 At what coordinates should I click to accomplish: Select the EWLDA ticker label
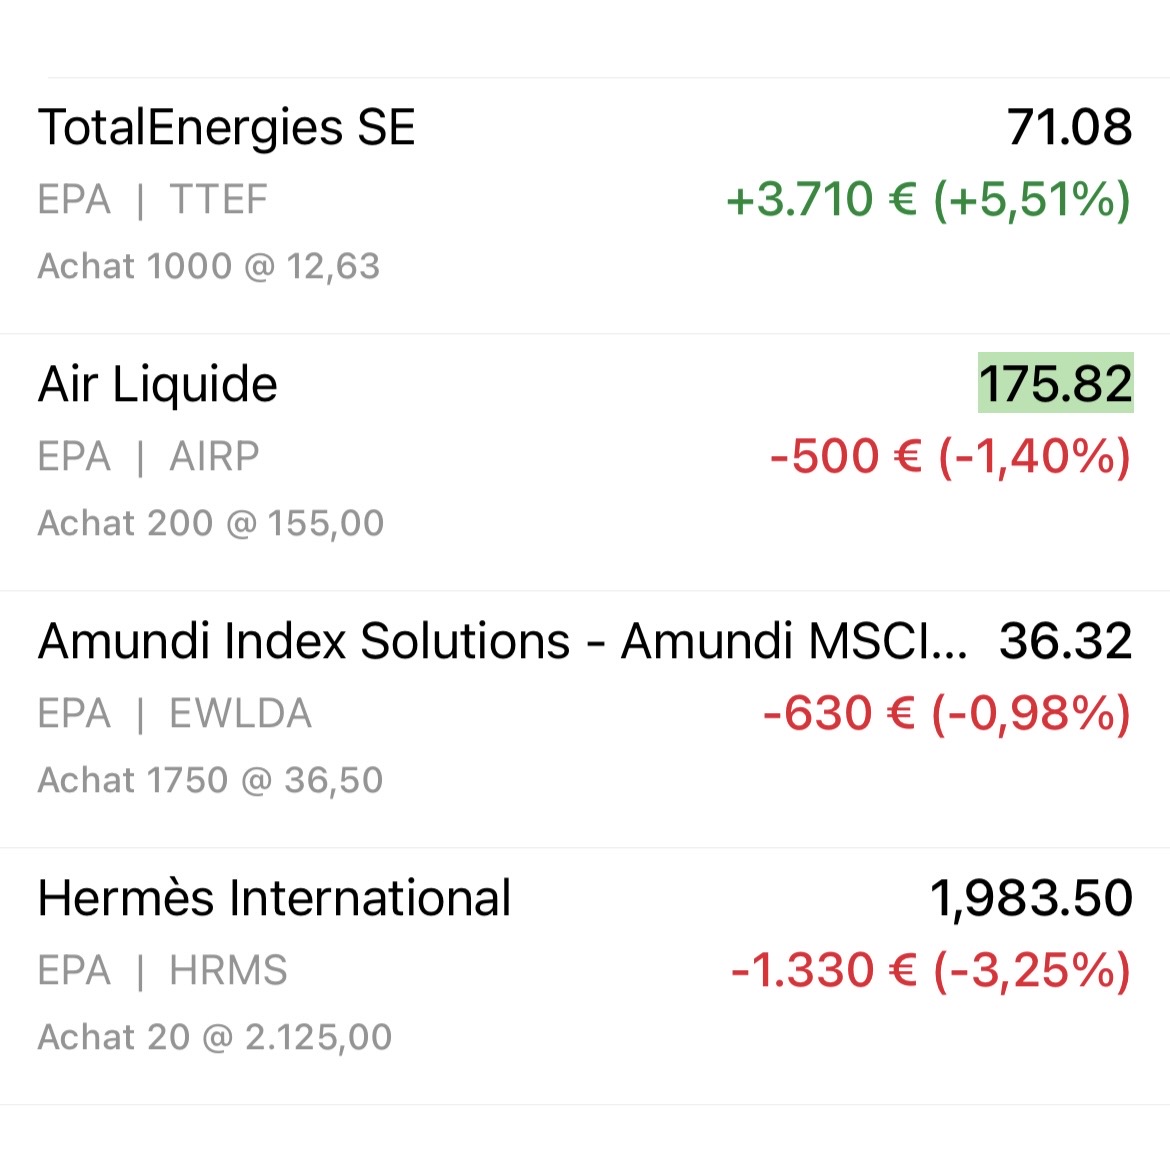(240, 714)
